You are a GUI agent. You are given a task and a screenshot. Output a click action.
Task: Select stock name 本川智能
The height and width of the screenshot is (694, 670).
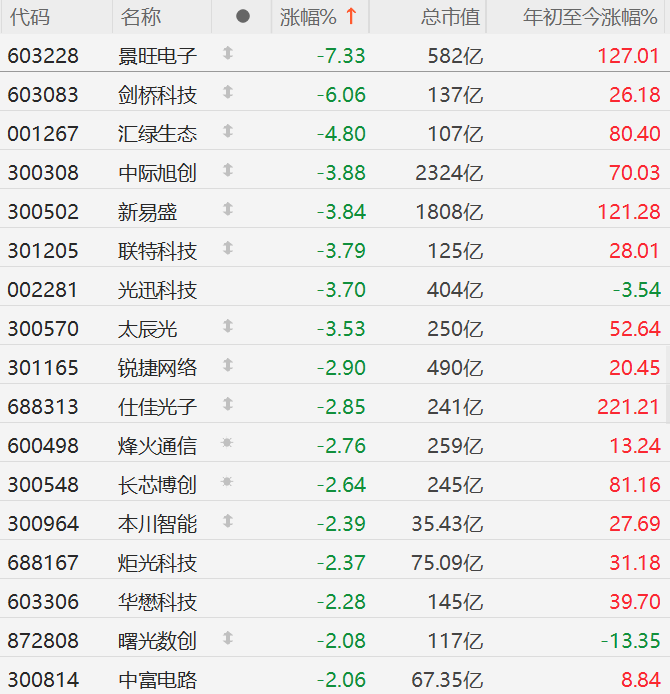point(157,524)
